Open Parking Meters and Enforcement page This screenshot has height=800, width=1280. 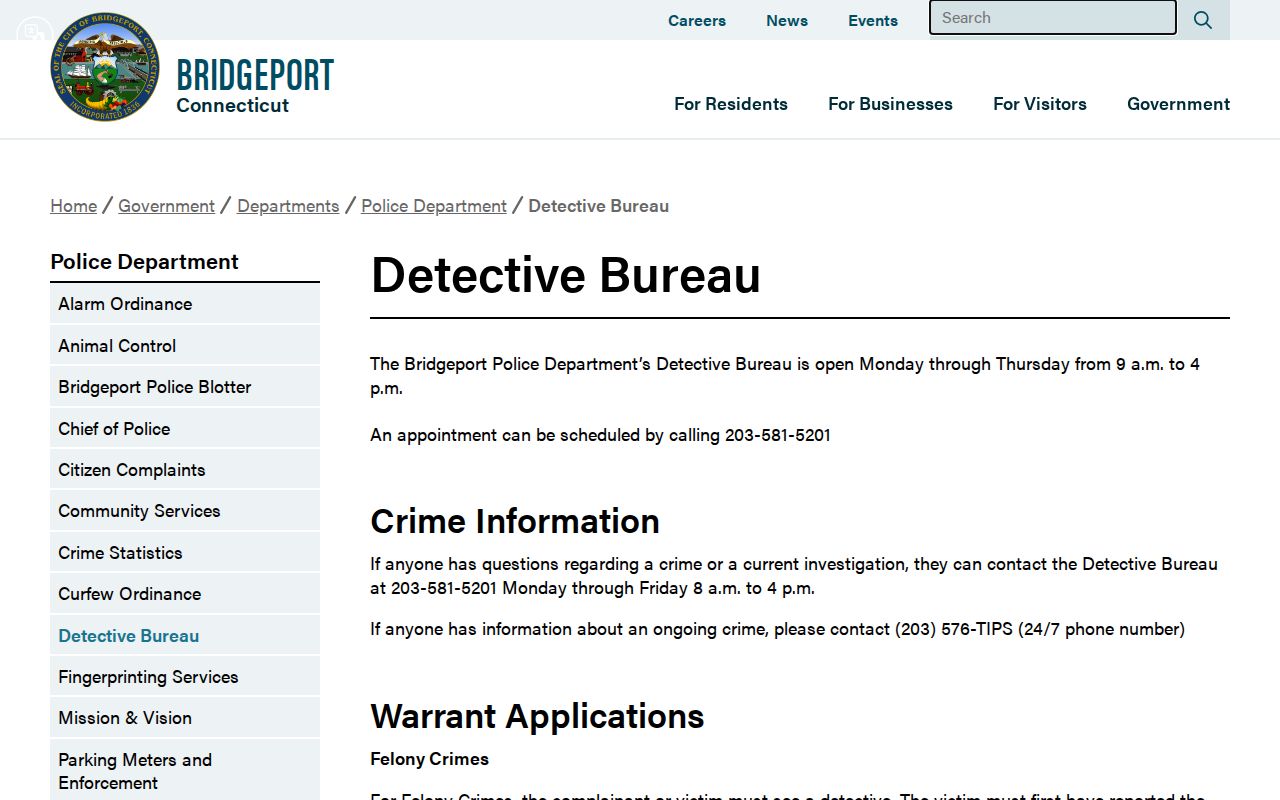click(x=185, y=771)
